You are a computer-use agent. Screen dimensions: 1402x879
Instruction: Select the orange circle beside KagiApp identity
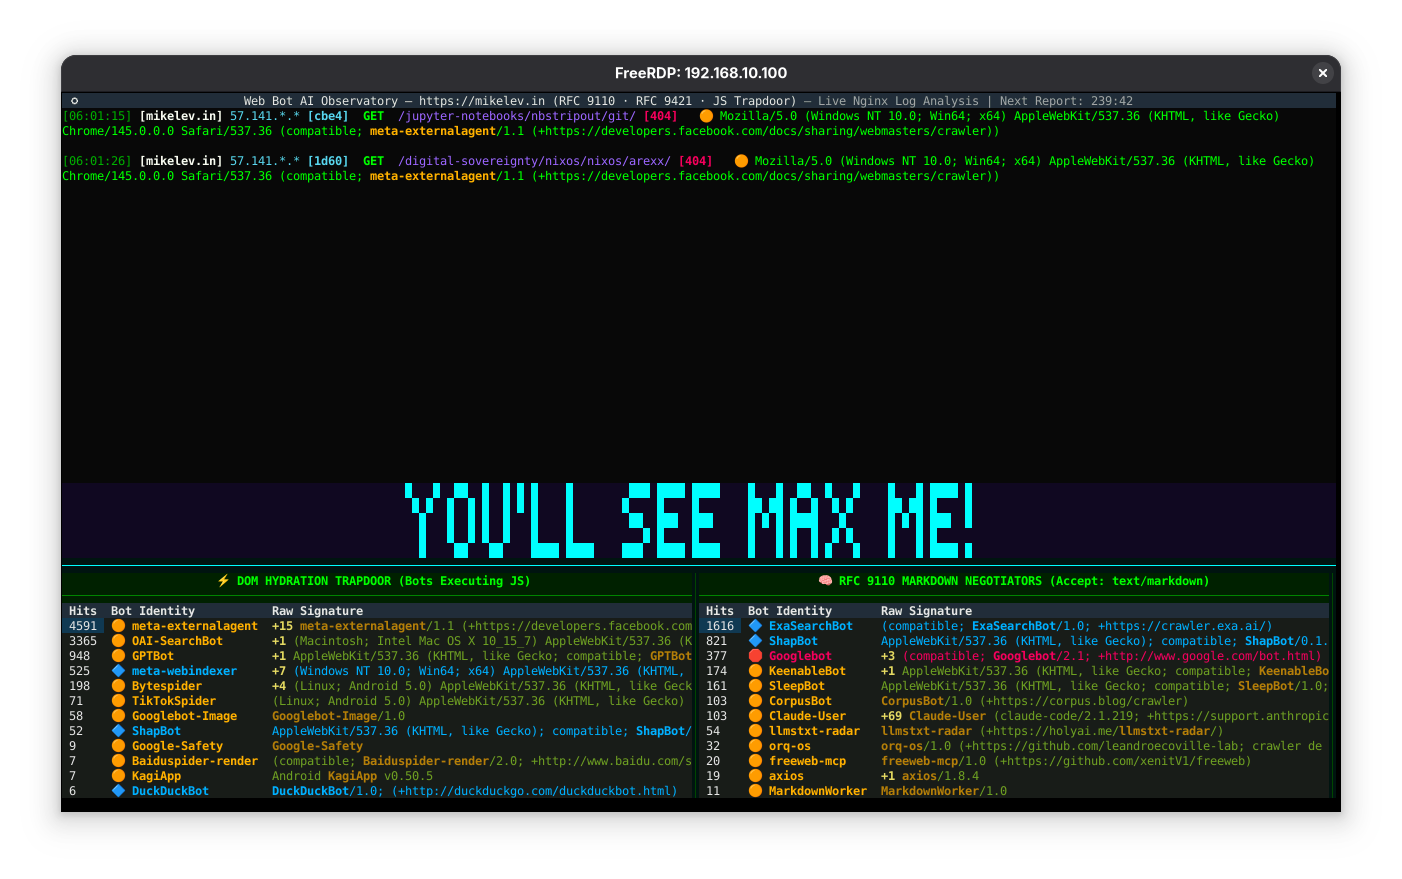pos(118,776)
